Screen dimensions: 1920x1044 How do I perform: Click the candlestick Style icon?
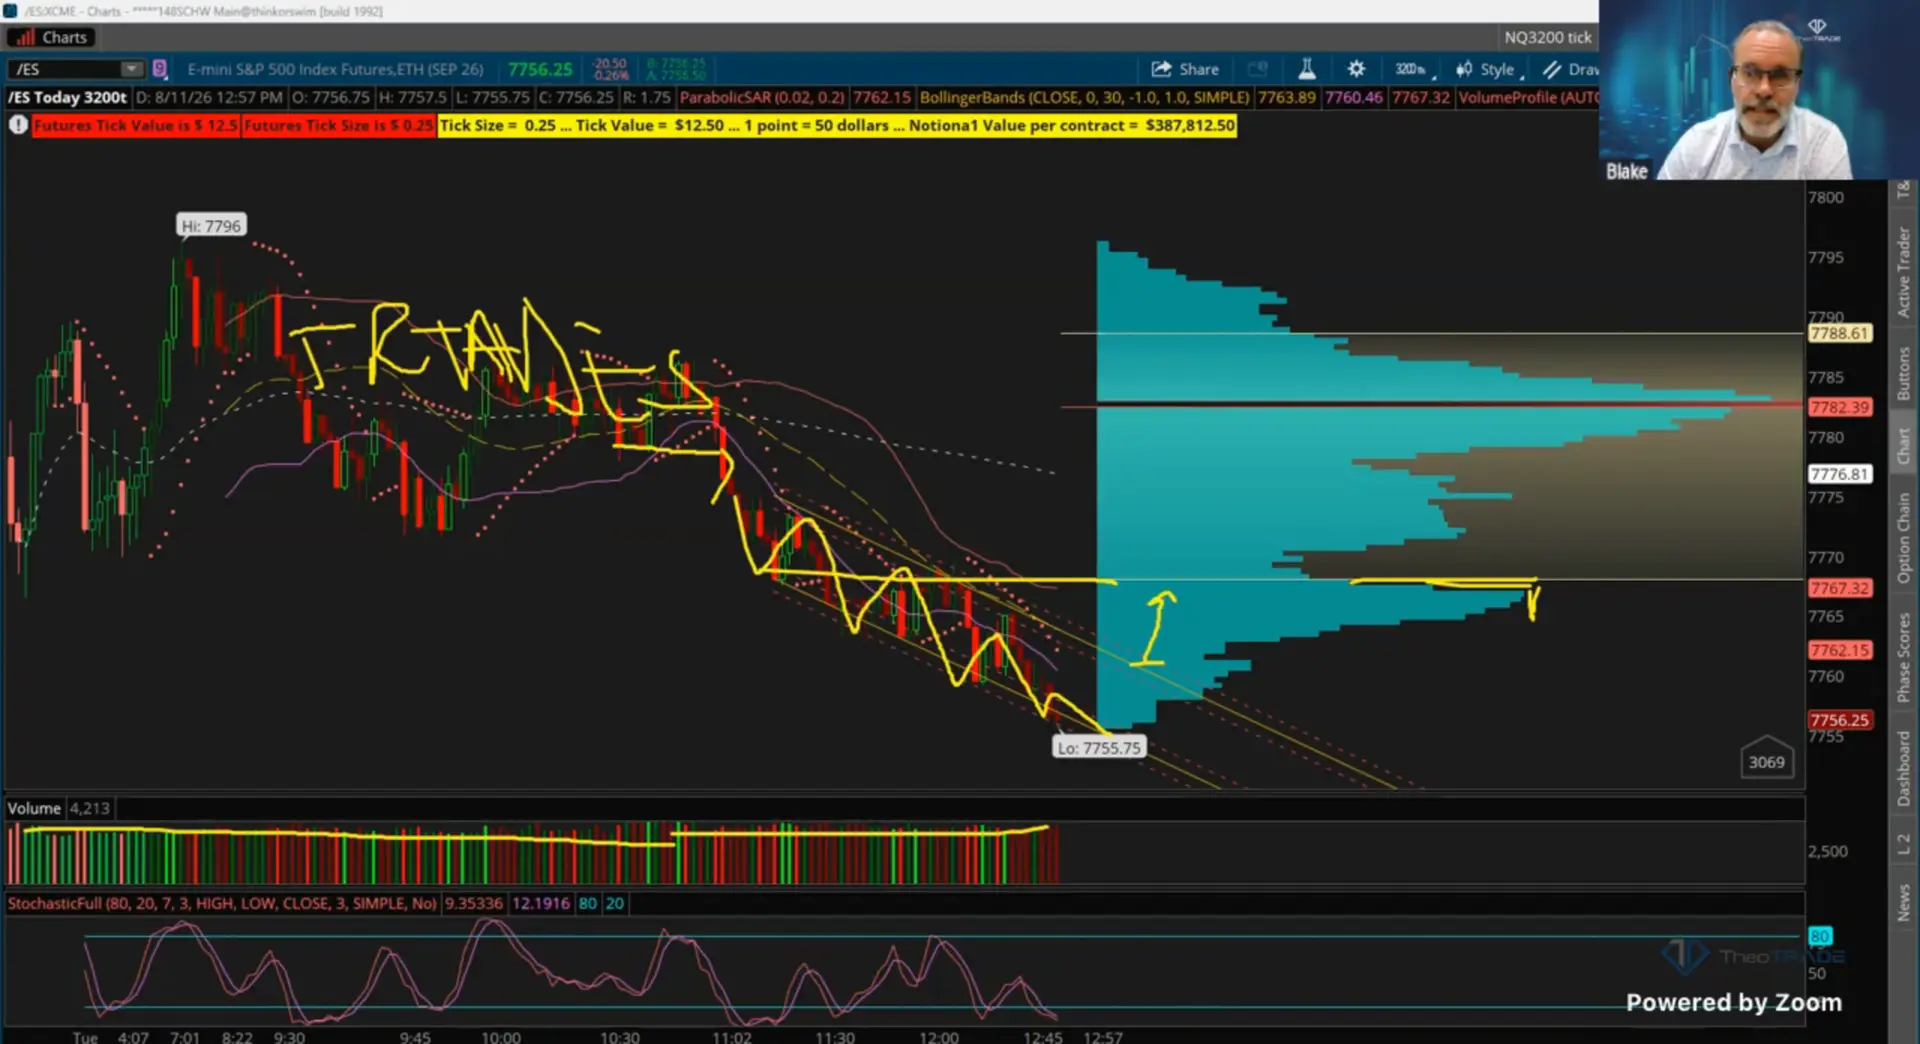(1464, 69)
